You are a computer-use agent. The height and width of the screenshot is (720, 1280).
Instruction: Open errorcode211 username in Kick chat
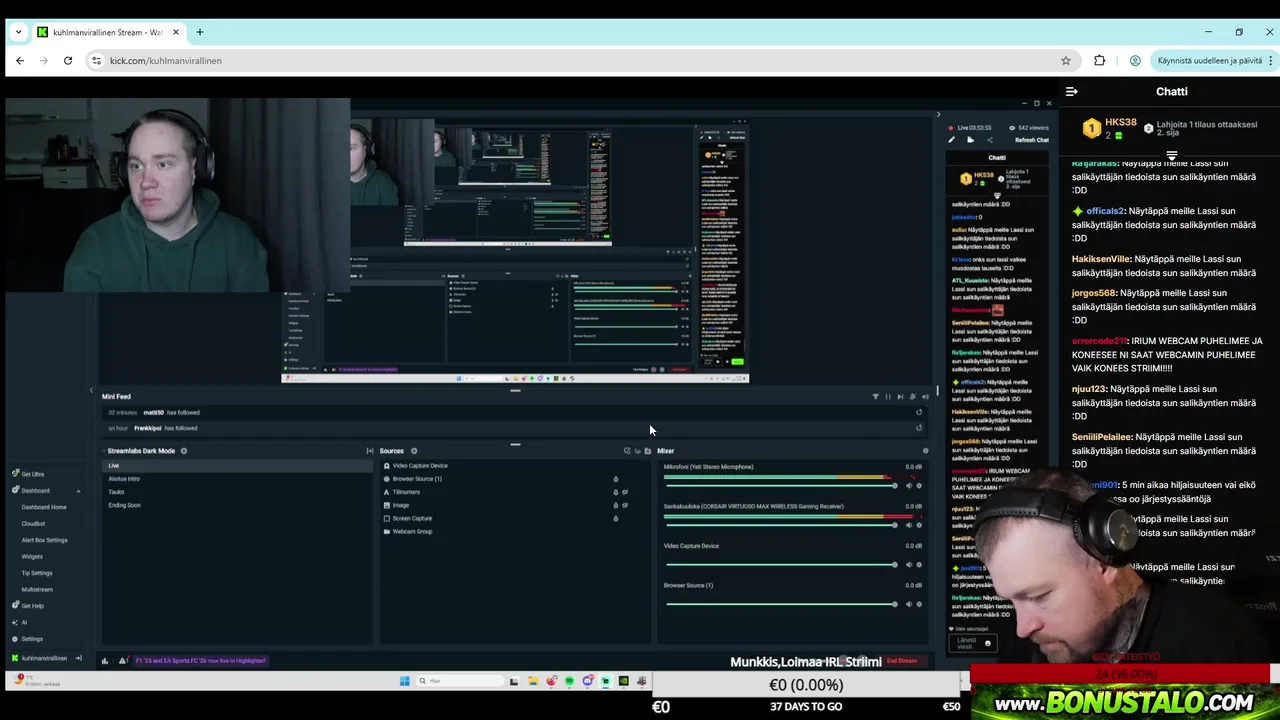click(x=1099, y=341)
